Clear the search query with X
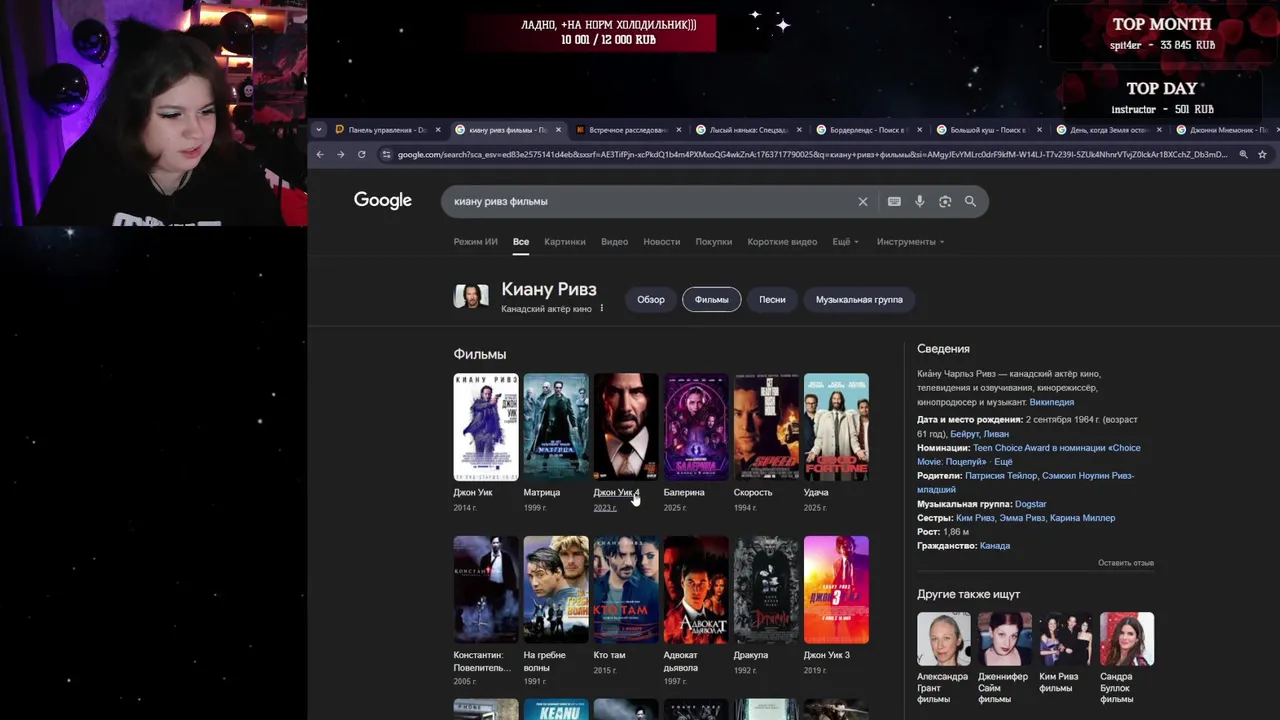 tap(863, 201)
